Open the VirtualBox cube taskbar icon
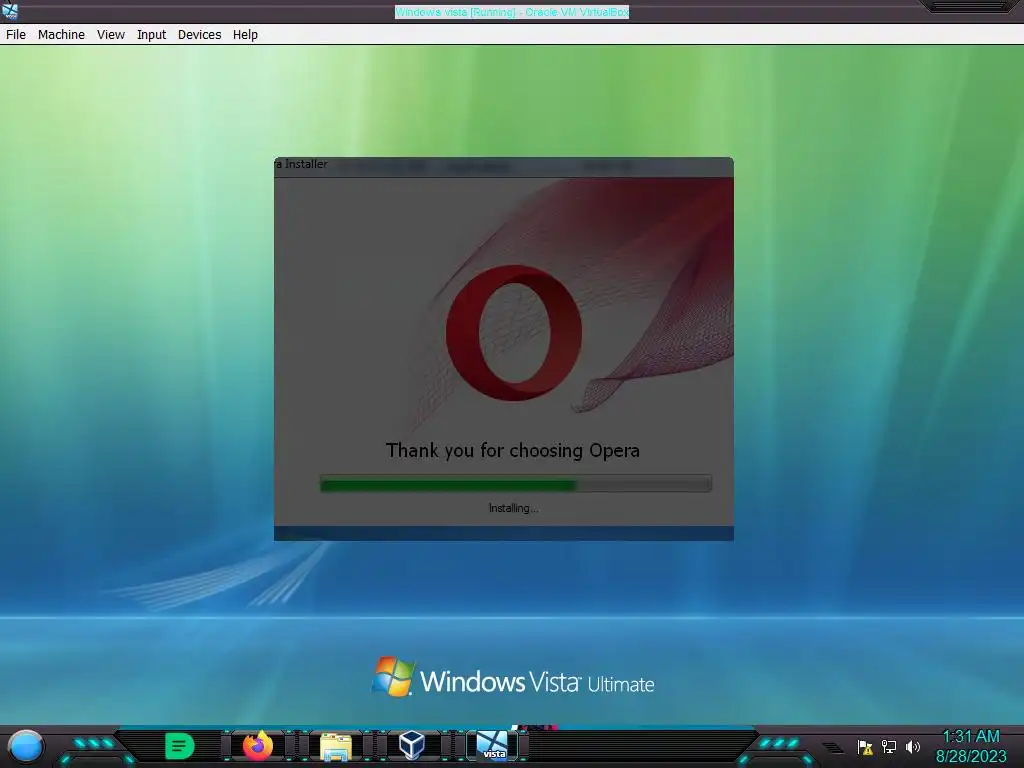 pos(411,744)
